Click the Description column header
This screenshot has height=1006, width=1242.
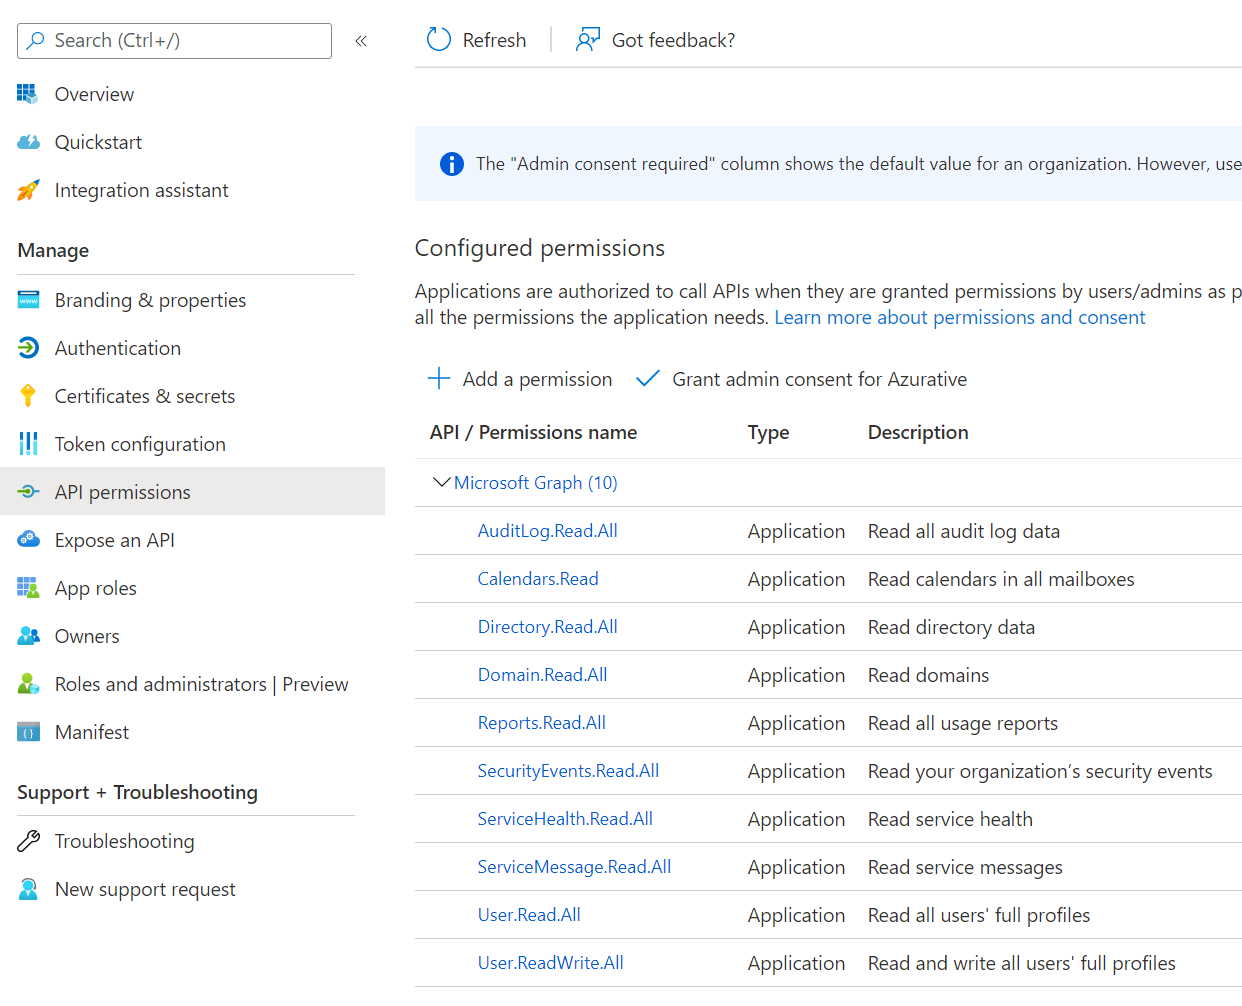[x=918, y=432]
